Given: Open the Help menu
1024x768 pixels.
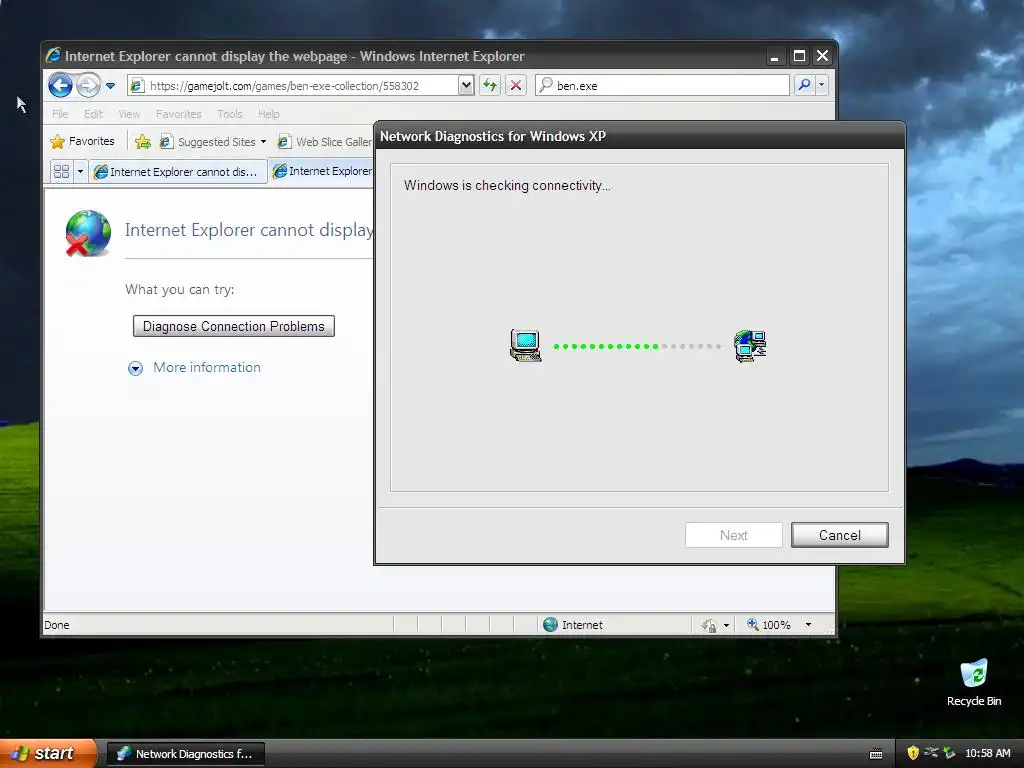Looking at the screenshot, I should 268,114.
